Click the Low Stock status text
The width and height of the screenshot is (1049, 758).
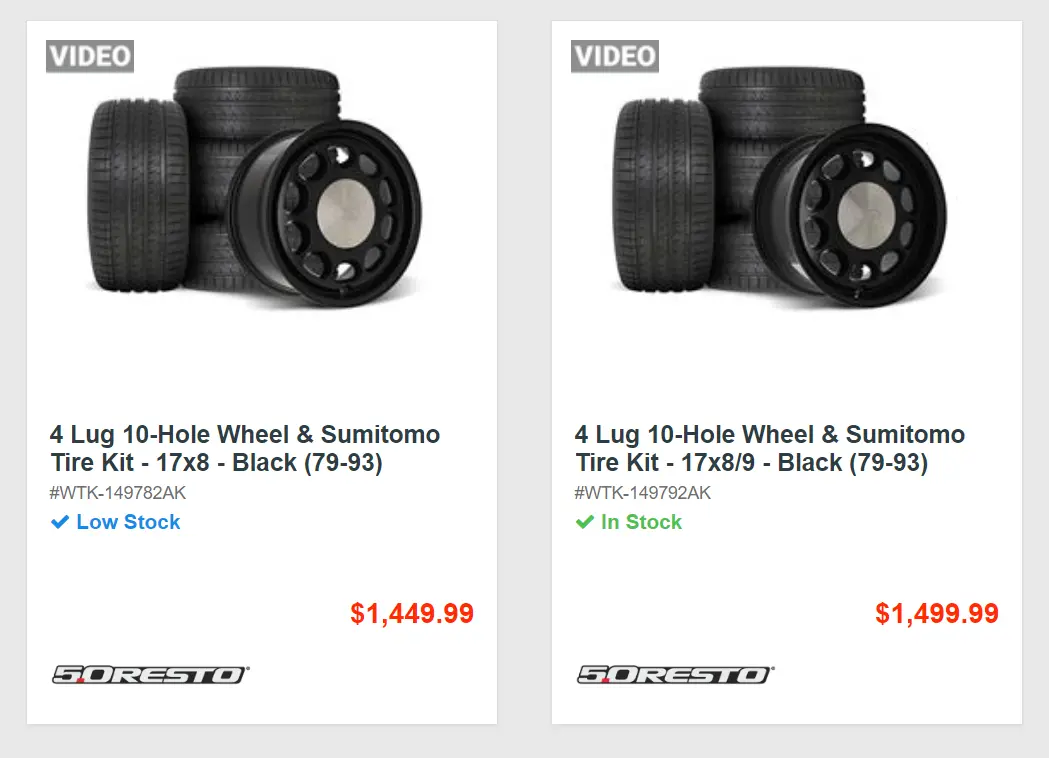(x=128, y=522)
